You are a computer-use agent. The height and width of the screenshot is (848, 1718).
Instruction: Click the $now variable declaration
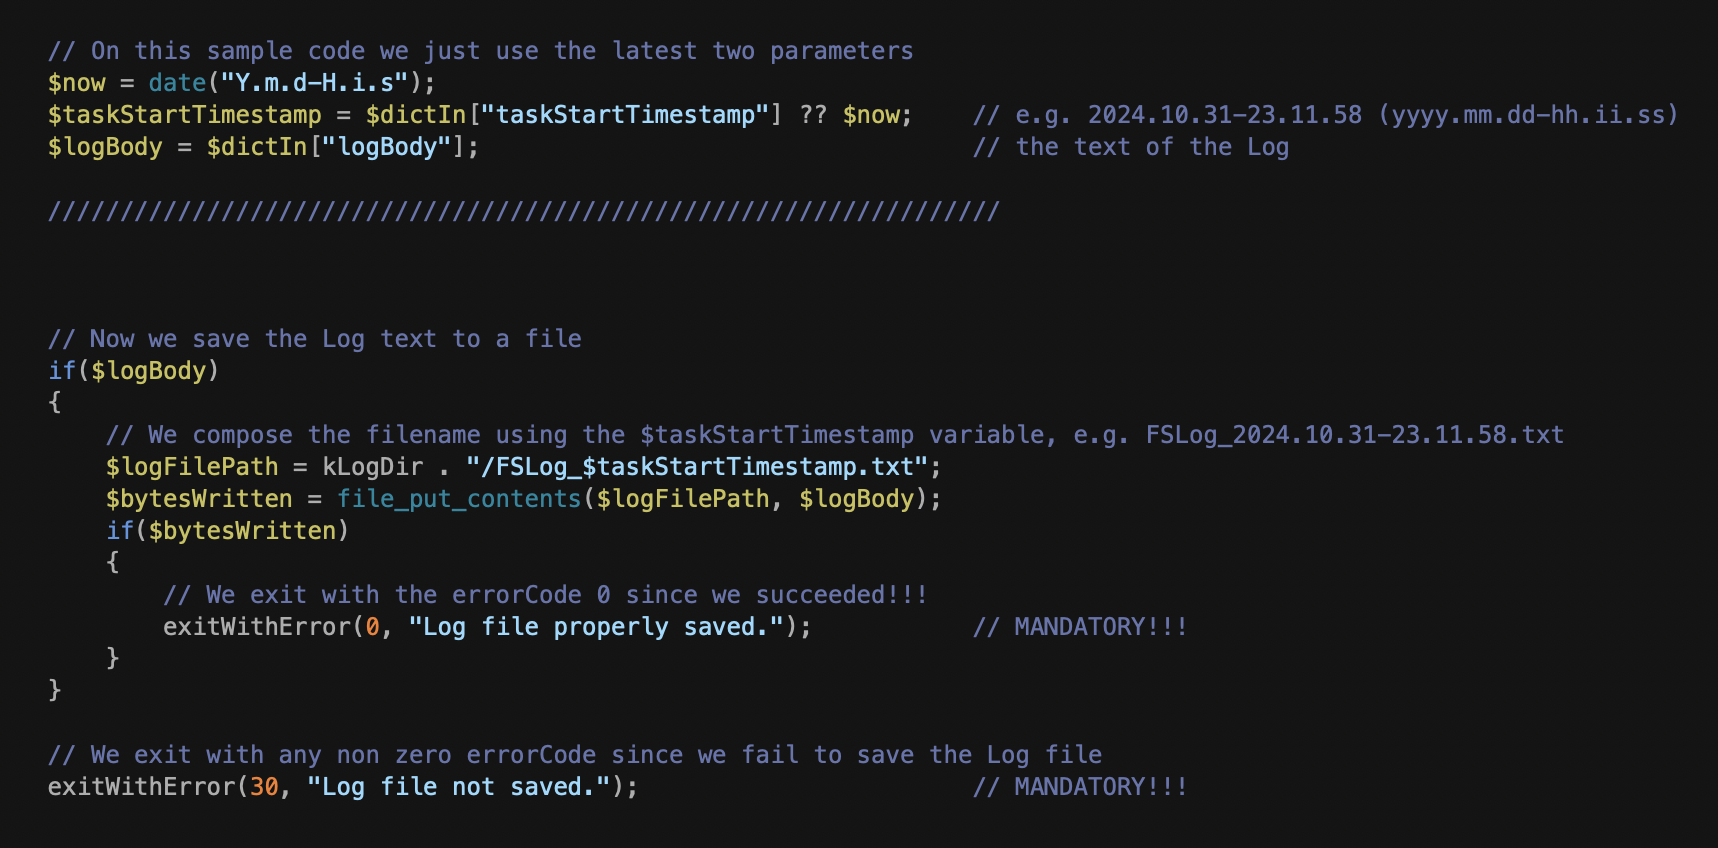point(76,83)
